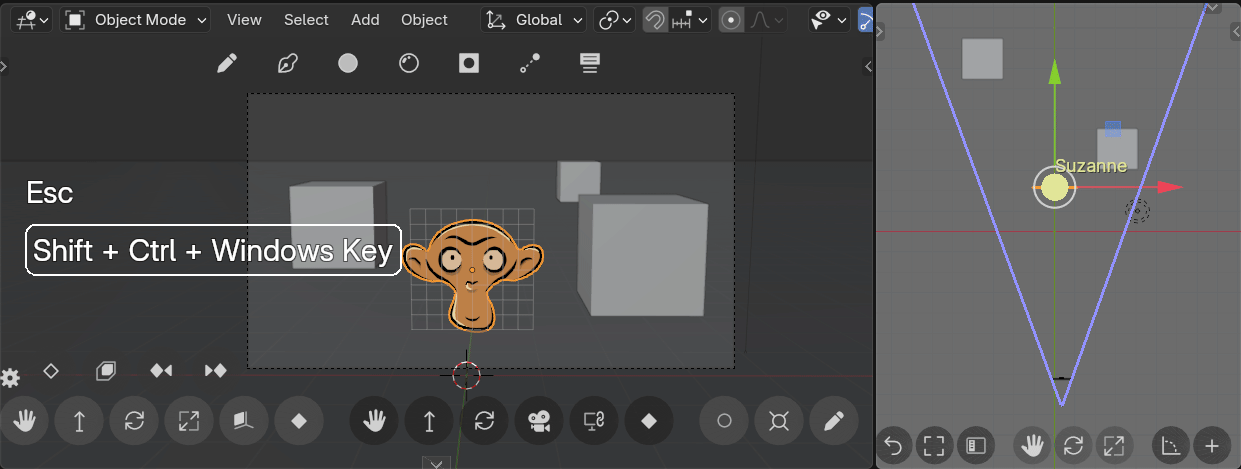Toggle the camera view button
1241x469 pixels.
pyautogui.click(x=539, y=421)
